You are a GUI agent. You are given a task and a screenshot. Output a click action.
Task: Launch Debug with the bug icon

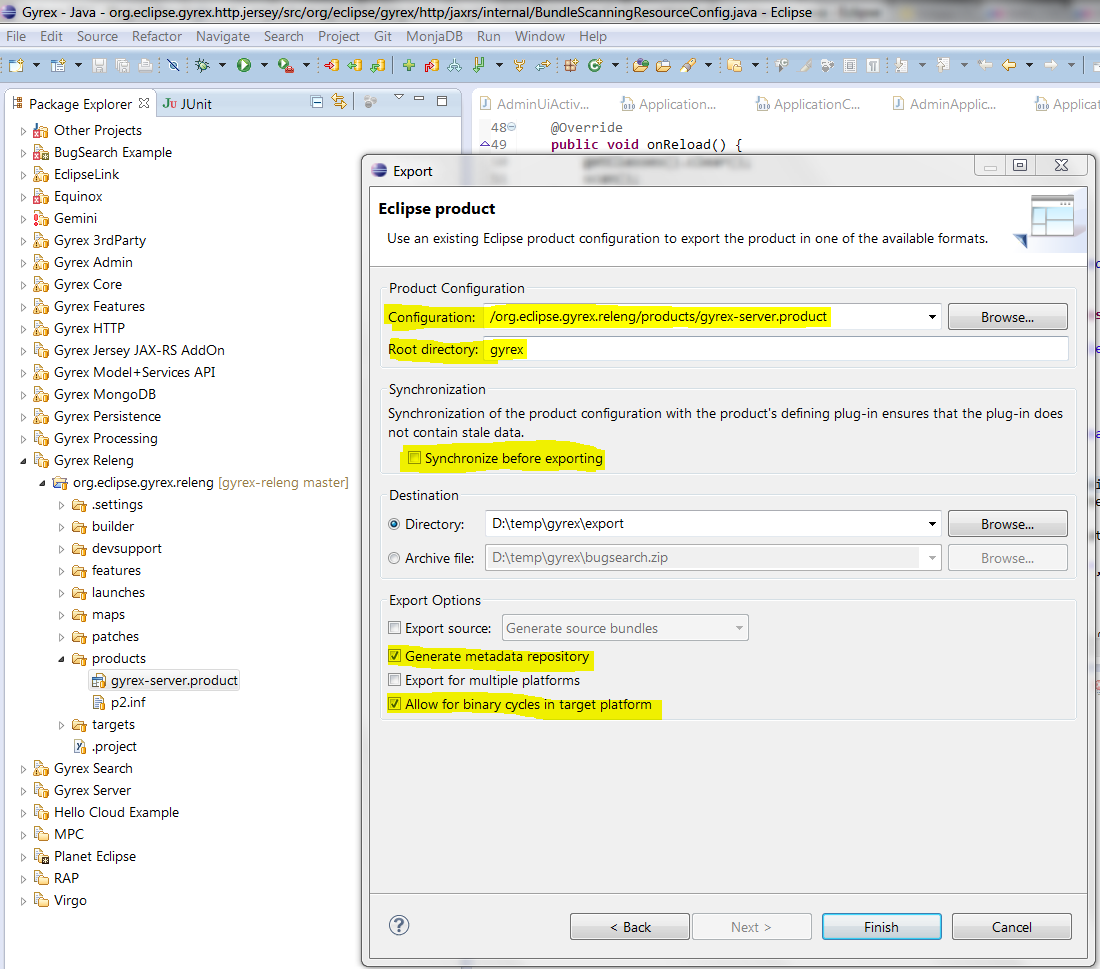[x=203, y=65]
